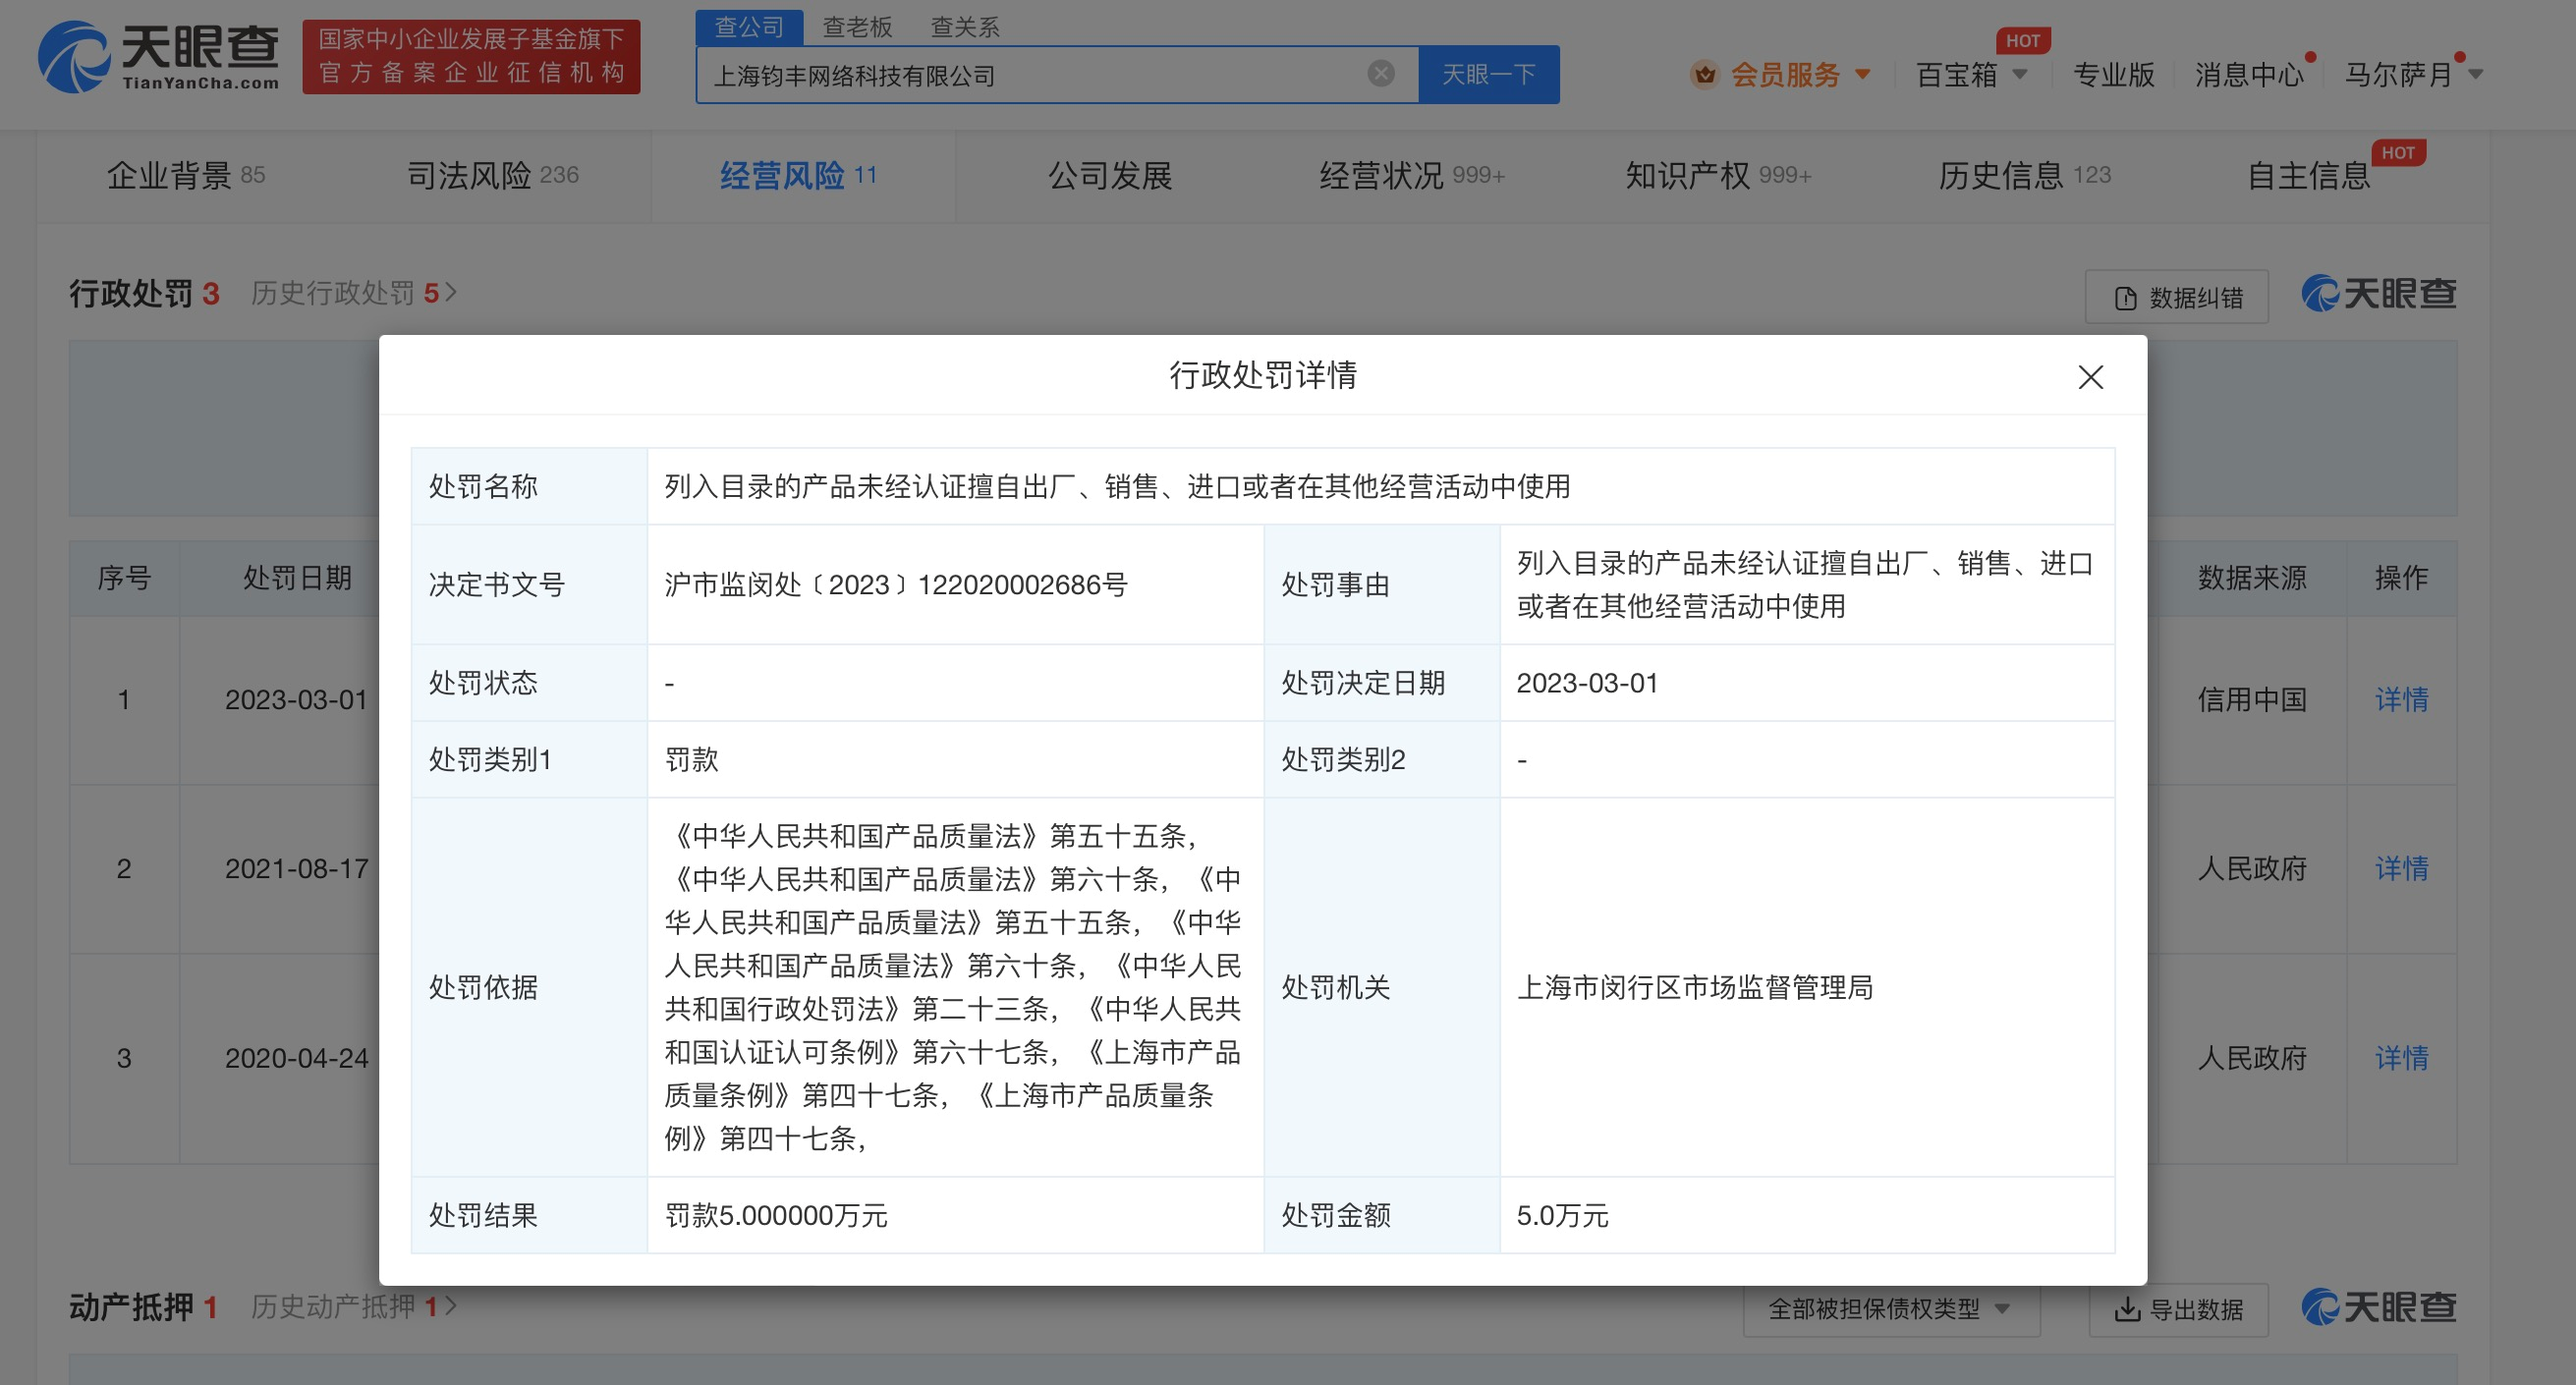Click the 导出数据 download button
2576x1385 pixels.
click(2178, 1309)
